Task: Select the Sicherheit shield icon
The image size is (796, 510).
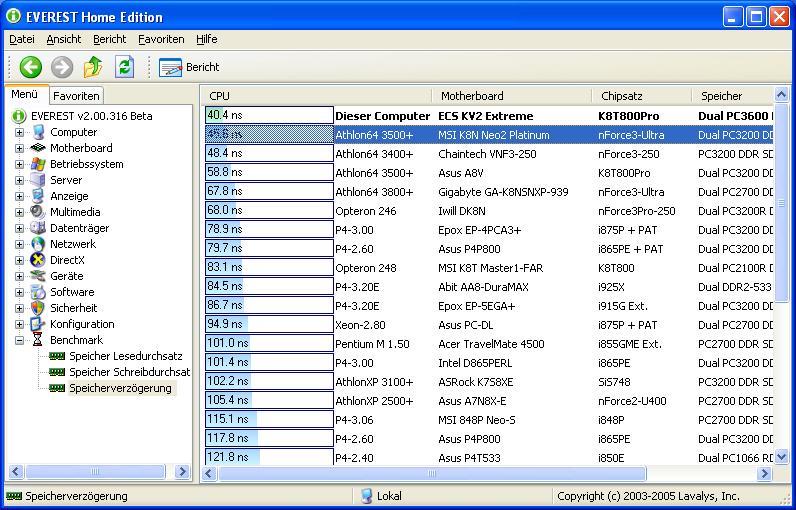Action: click(38, 308)
